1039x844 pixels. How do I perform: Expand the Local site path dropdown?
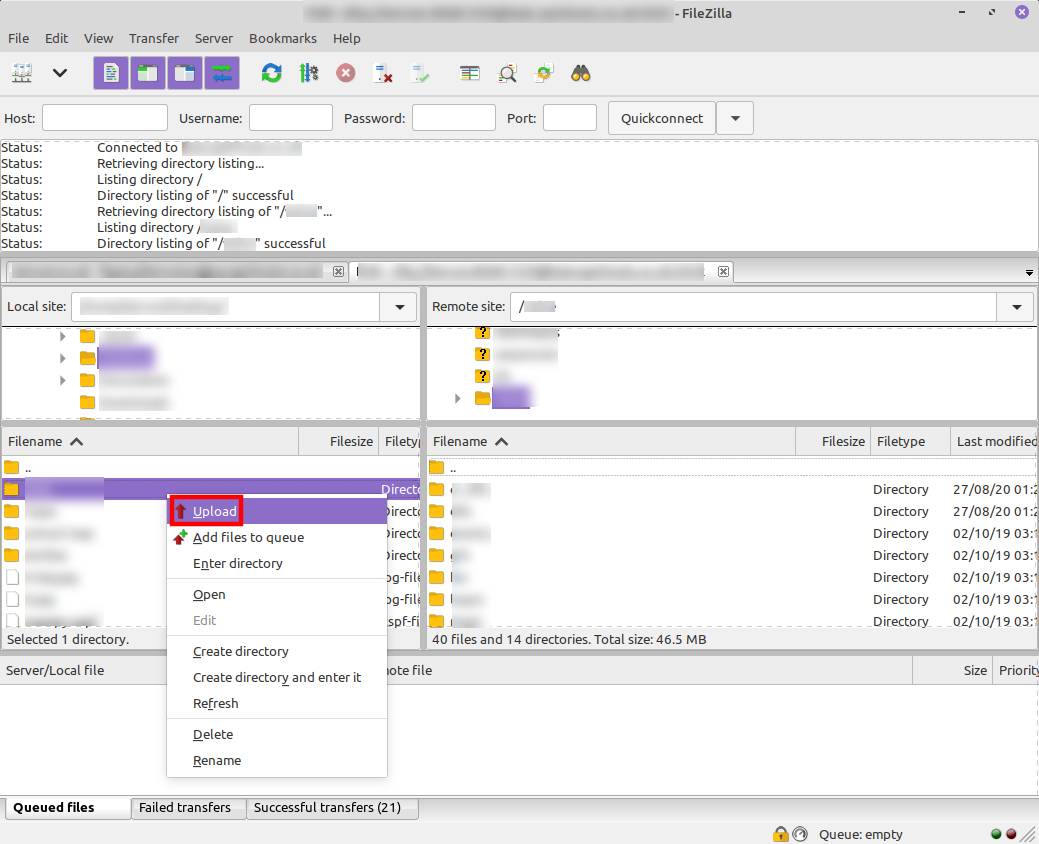400,307
